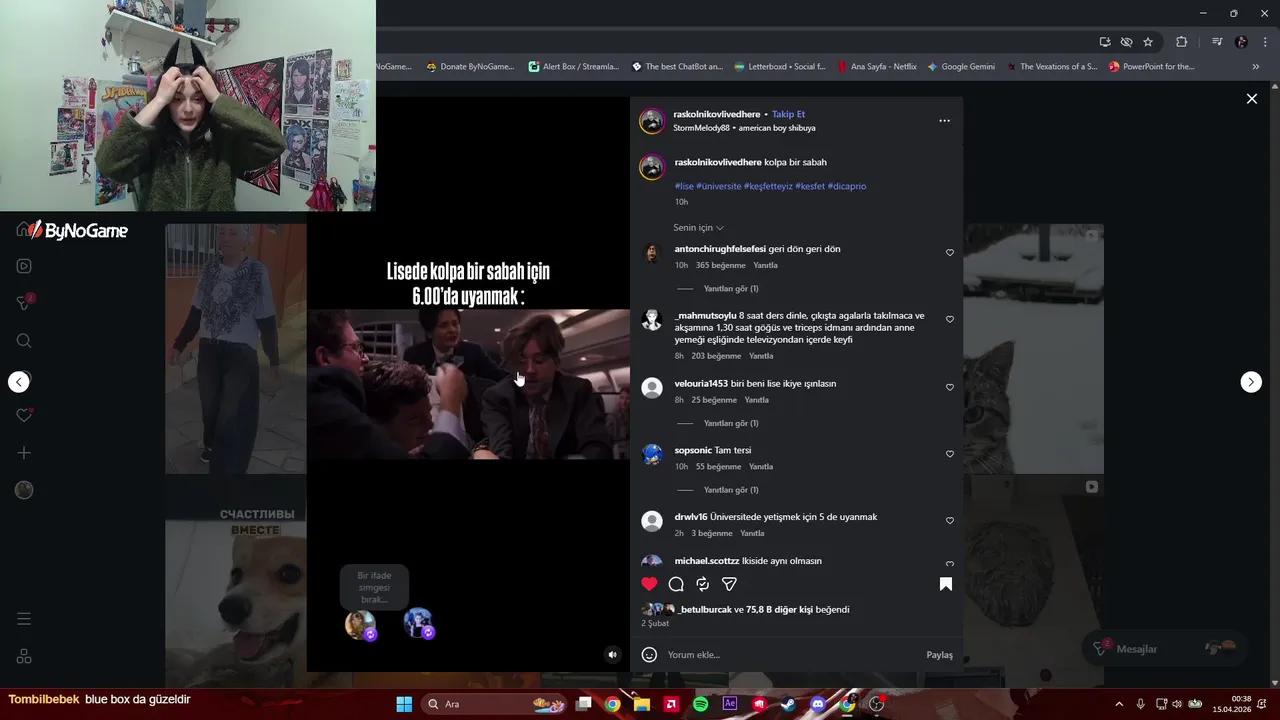Screen dimensions: 1280x720
Task: Open raskolnikovlivedhere avatar in post header
Action: point(652,121)
